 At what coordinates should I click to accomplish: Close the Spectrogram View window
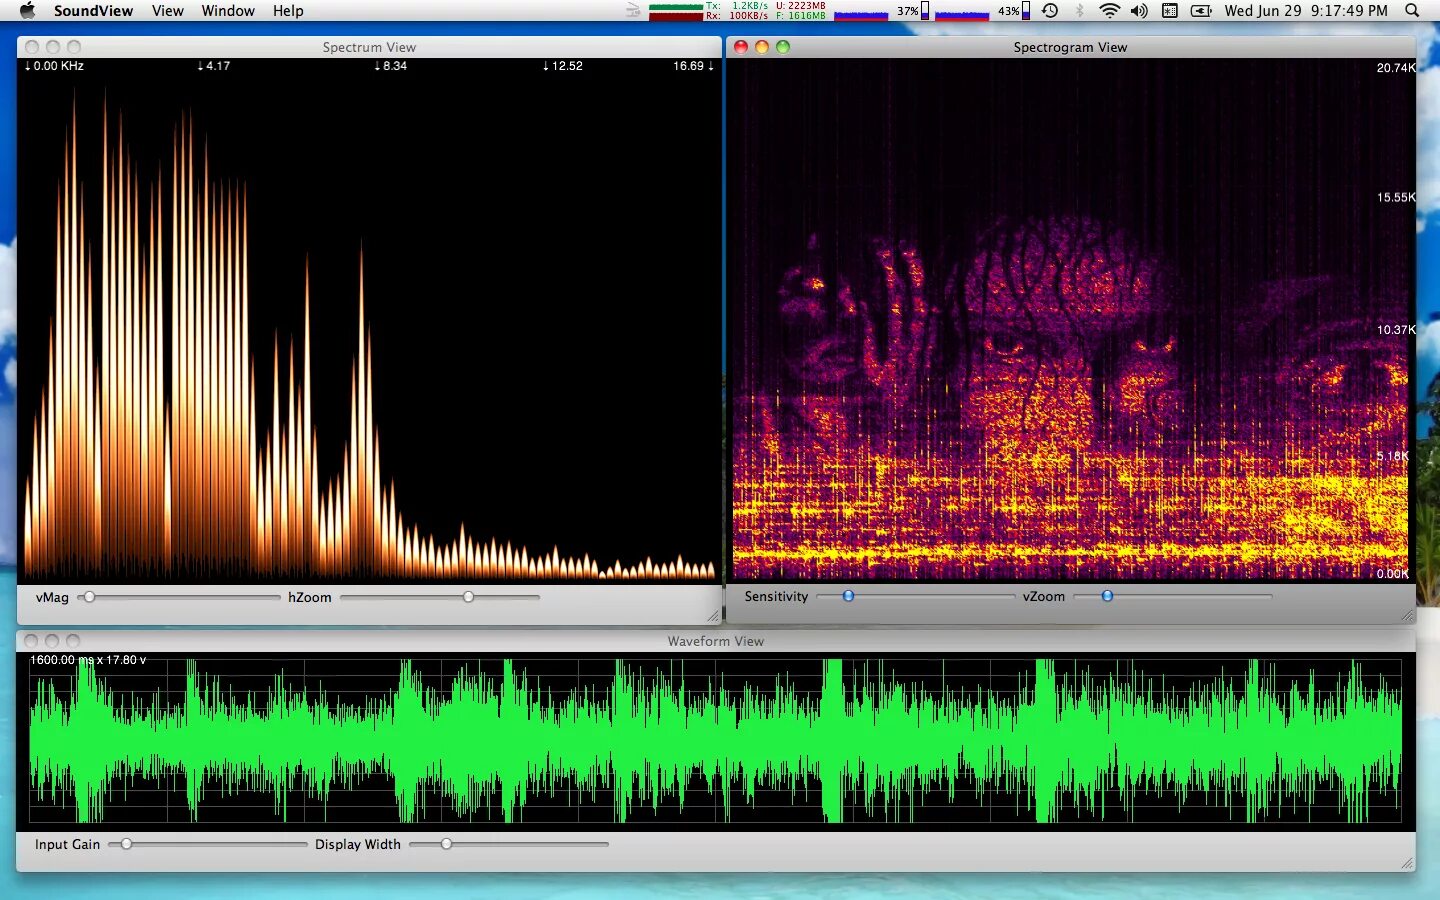(x=741, y=47)
